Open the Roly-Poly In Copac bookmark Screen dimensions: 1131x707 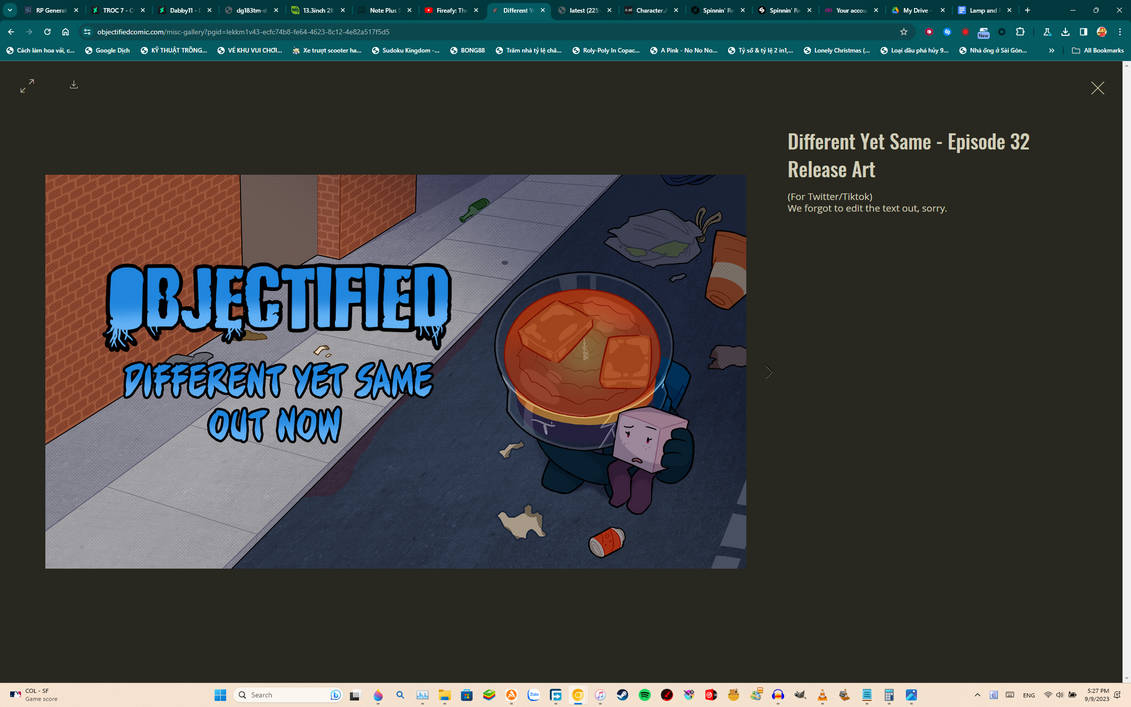(x=606, y=50)
